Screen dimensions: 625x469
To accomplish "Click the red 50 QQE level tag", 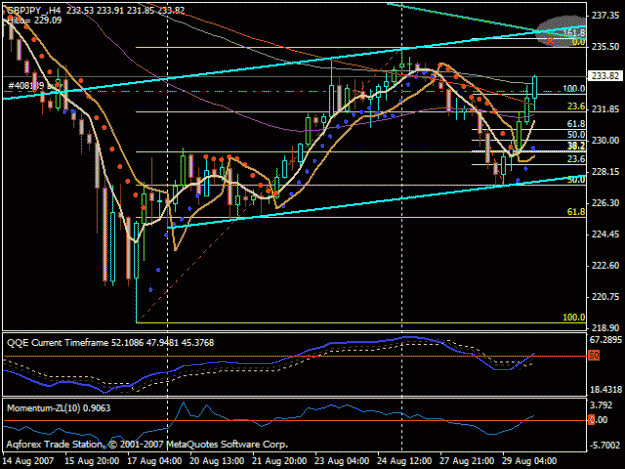I will (594, 355).
